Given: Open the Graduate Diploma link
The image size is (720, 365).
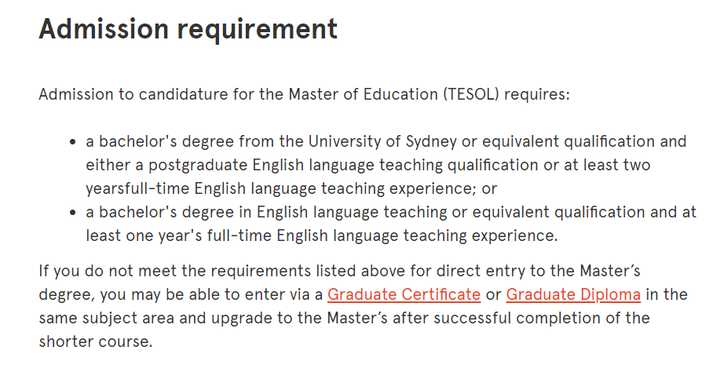Looking at the screenshot, I should pos(573,294).
